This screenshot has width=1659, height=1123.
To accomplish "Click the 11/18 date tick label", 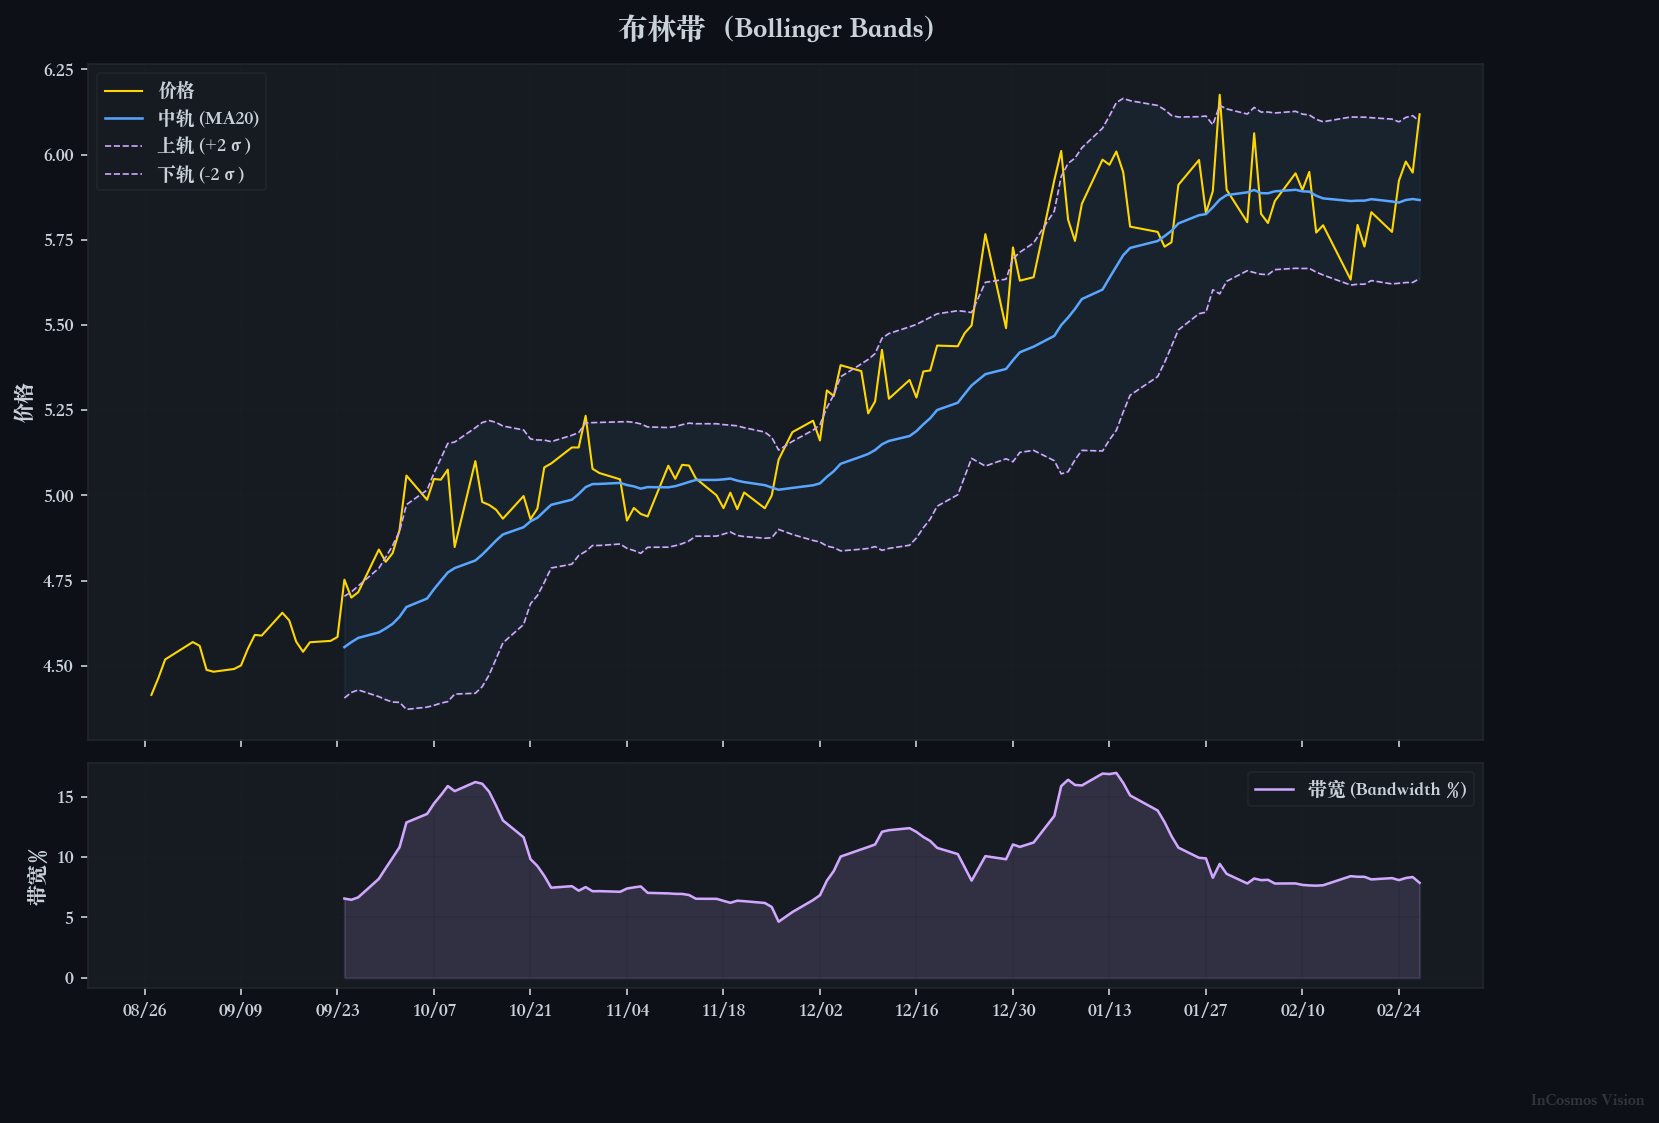I will (723, 1010).
